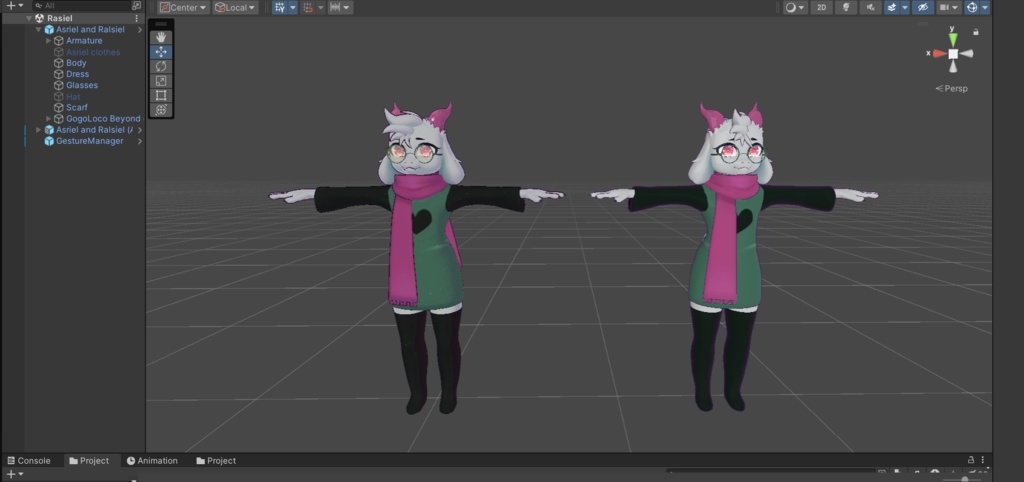Click the Hierarchy create plus button
Screen dimensions: 1024x482
point(10,5)
